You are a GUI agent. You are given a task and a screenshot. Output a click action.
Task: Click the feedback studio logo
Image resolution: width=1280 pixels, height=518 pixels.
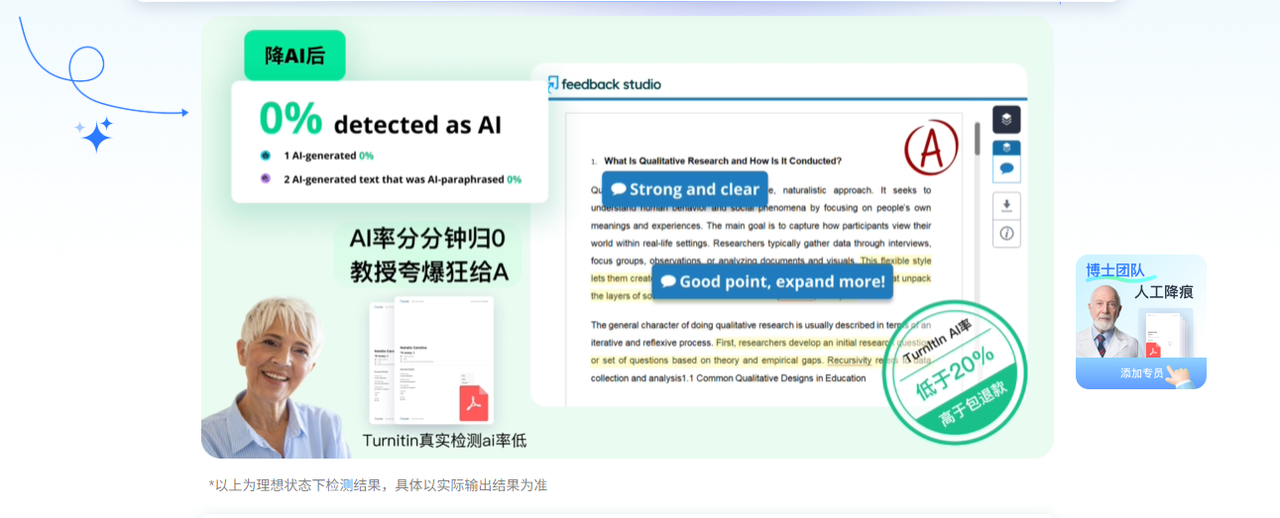pyautogui.click(x=605, y=84)
